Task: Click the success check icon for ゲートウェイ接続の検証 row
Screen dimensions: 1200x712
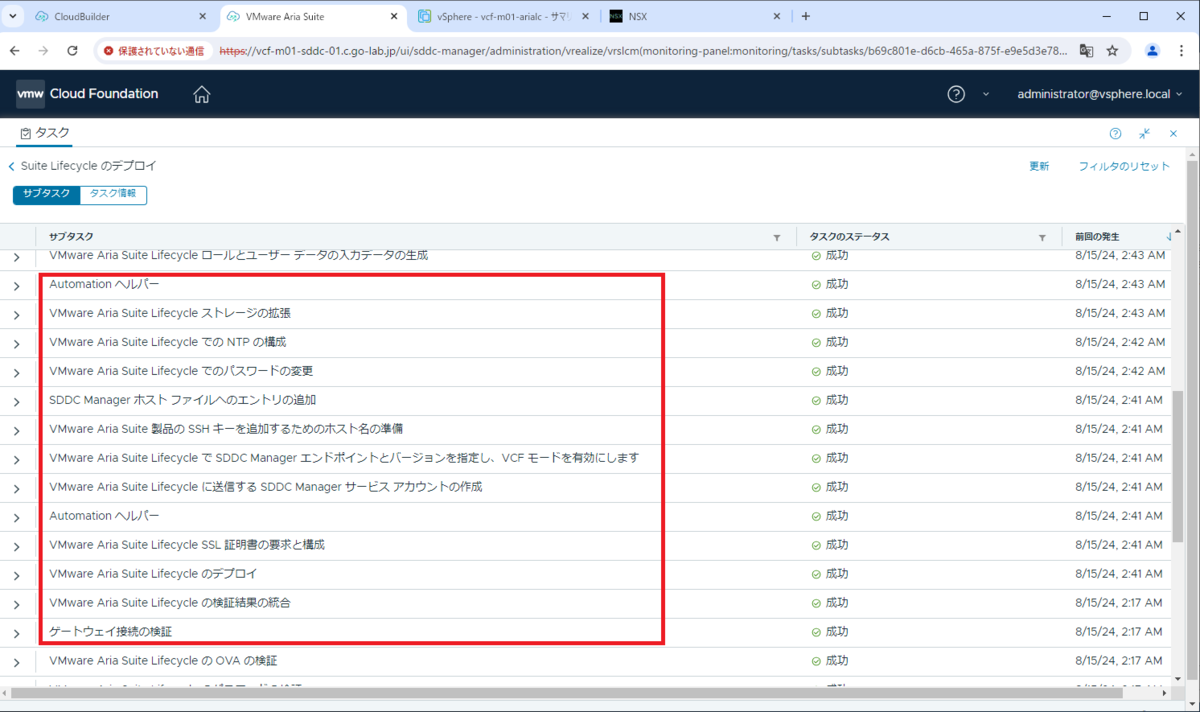Action: pyautogui.click(x=816, y=632)
